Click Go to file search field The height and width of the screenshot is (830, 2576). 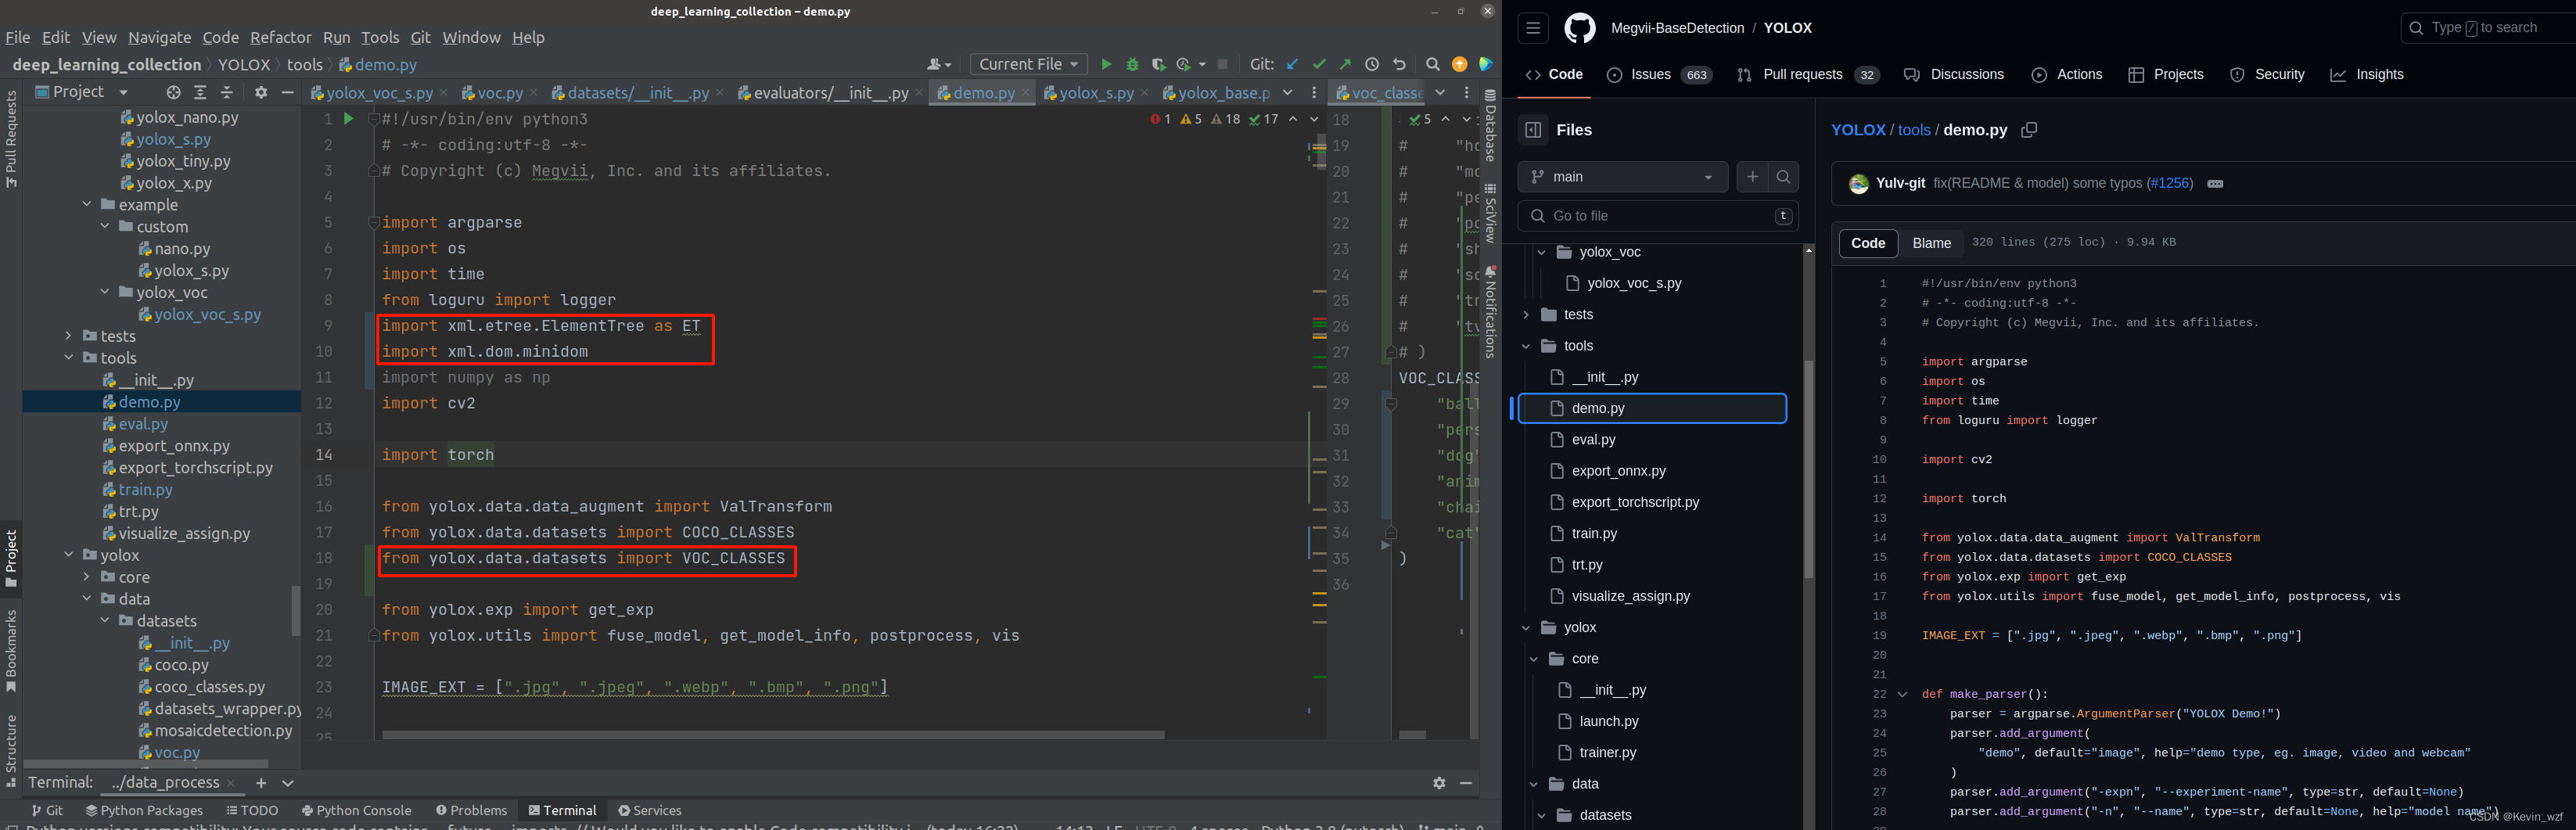click(1658, 216)
